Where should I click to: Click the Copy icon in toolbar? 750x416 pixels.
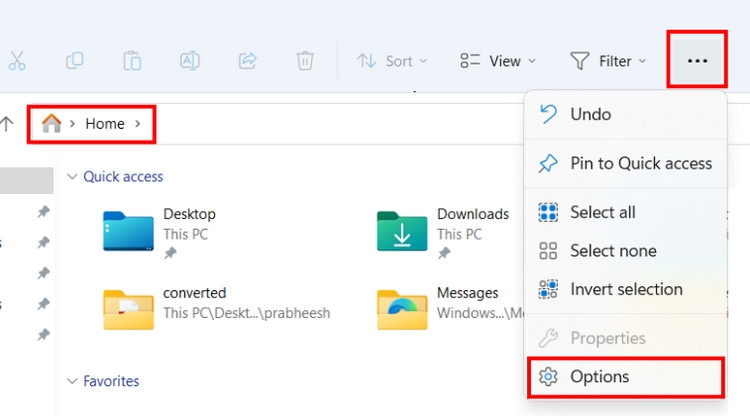coord(75,61)
